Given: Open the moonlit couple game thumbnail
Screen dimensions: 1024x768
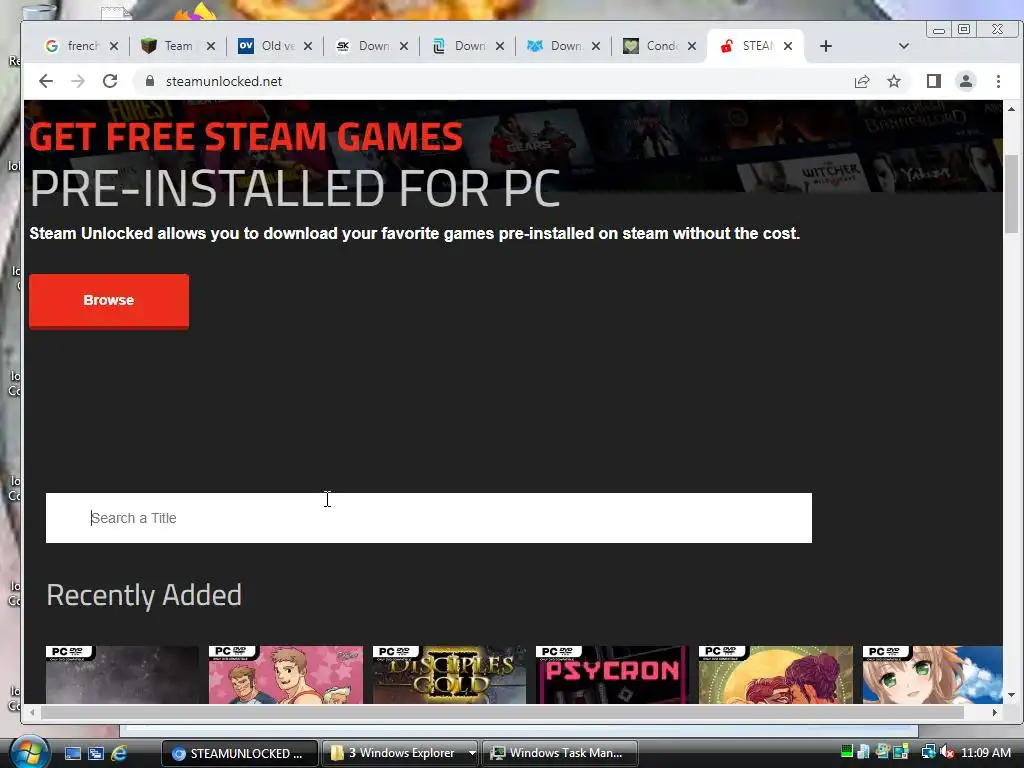Looking at the screenshot, I should pyautogui.click(x=776, y=675).
